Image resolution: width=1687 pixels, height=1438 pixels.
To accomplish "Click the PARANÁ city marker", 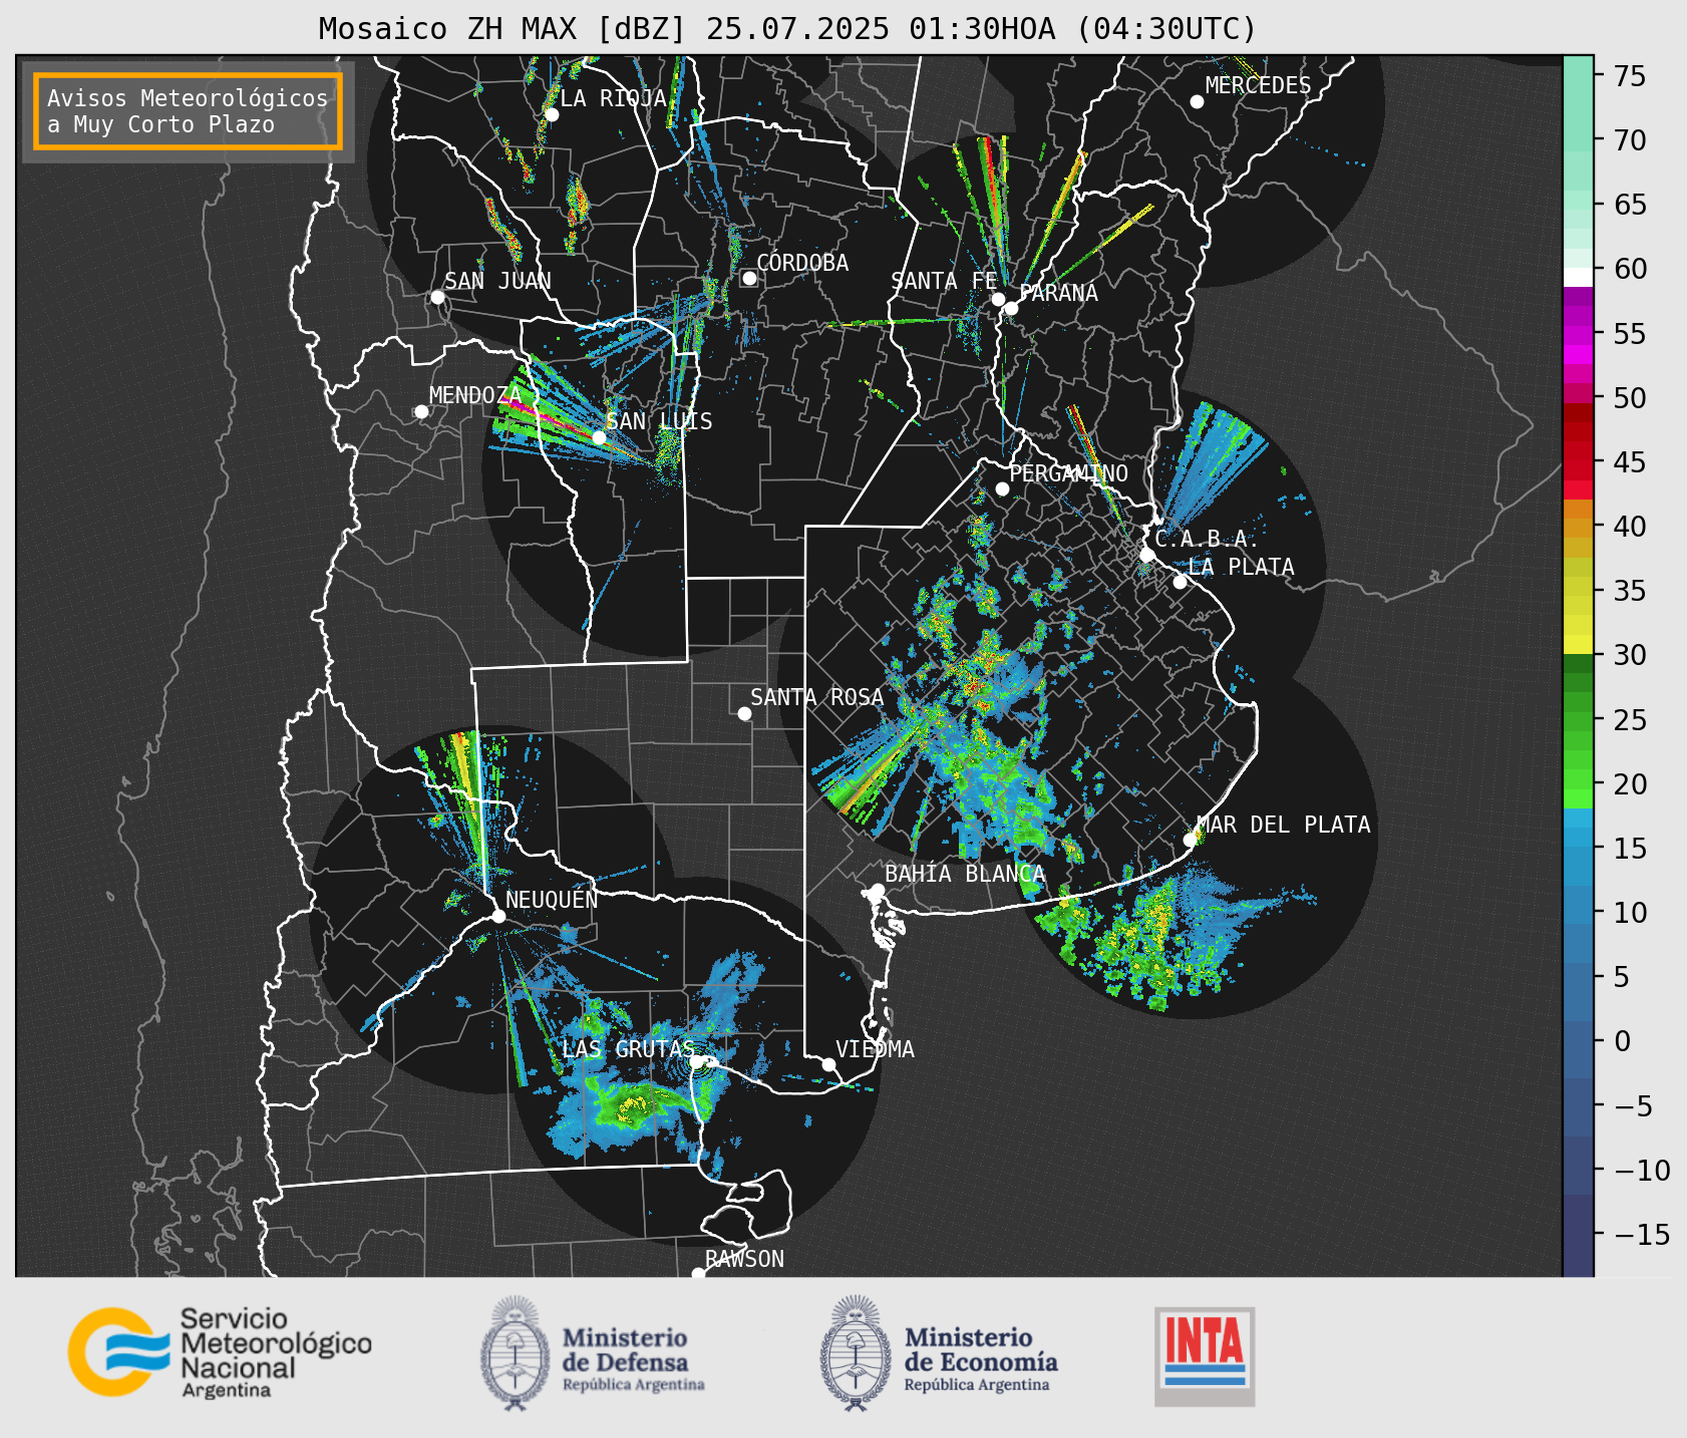I will (x=1011, y=308).
